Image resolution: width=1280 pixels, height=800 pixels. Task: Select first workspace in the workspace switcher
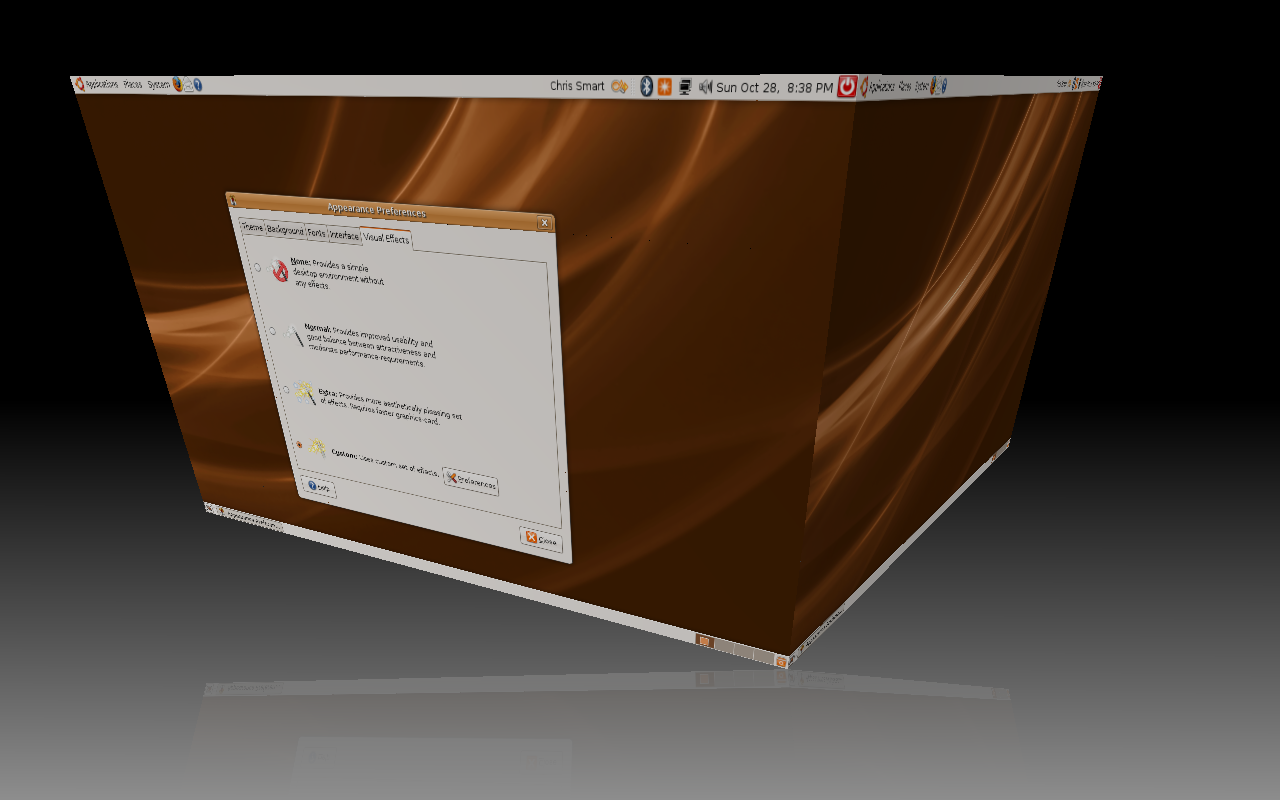coord(703,640)
